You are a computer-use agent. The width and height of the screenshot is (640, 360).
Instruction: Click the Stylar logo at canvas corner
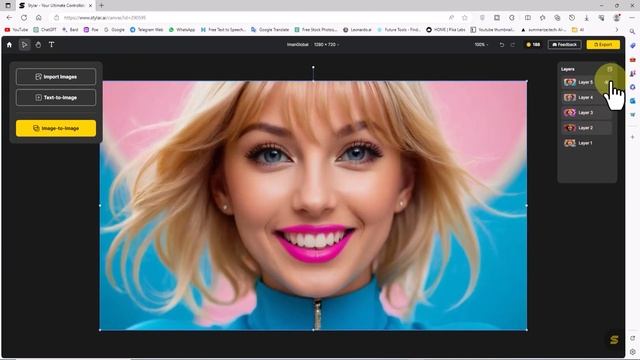[x=614, y=340]
